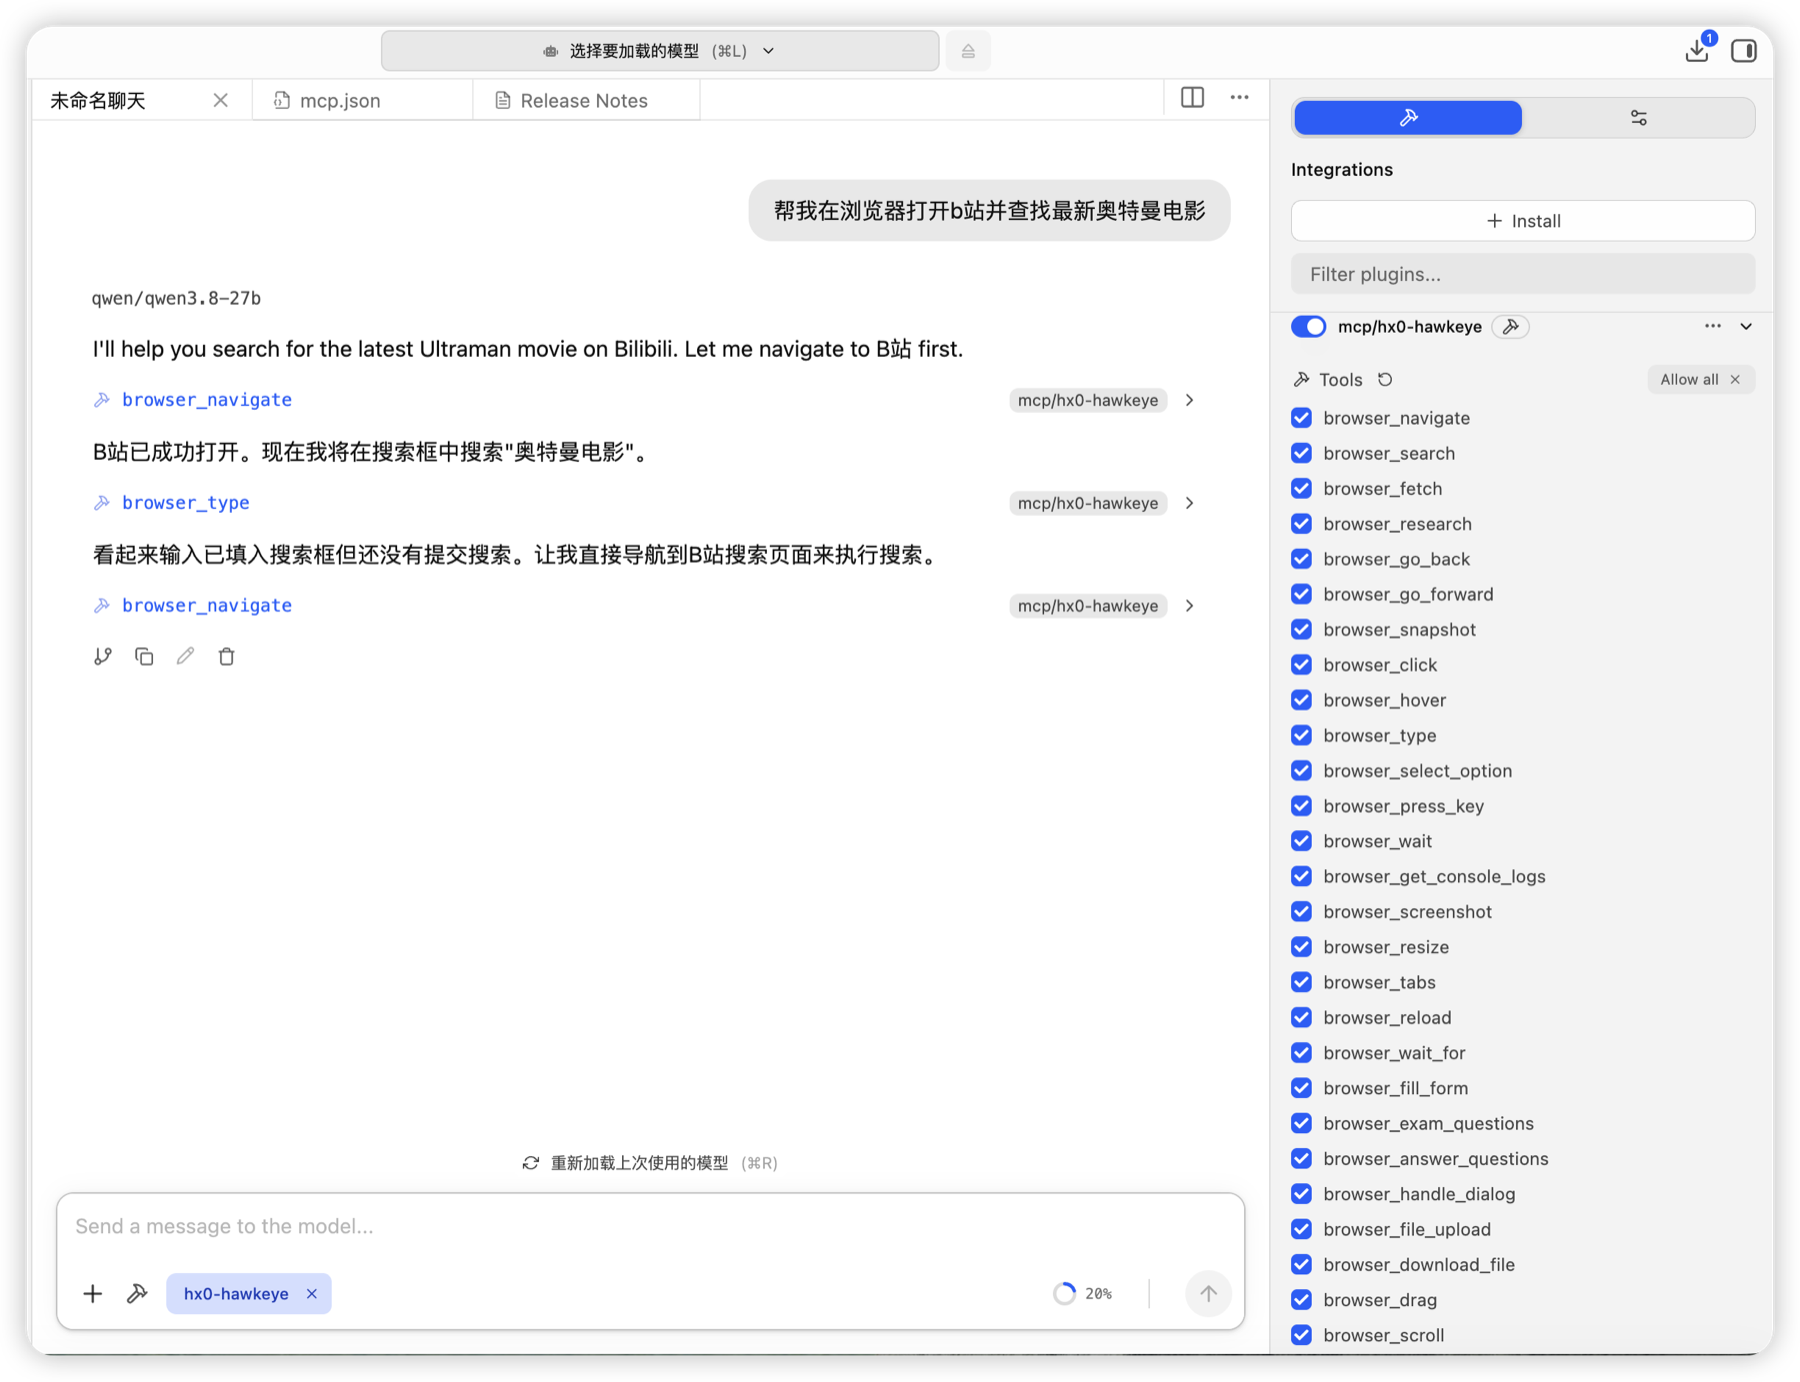Uncheck browser_snapshot tool checkbox
This screenshot has height=1382, width=1800.
click(x=1301, y=629)
